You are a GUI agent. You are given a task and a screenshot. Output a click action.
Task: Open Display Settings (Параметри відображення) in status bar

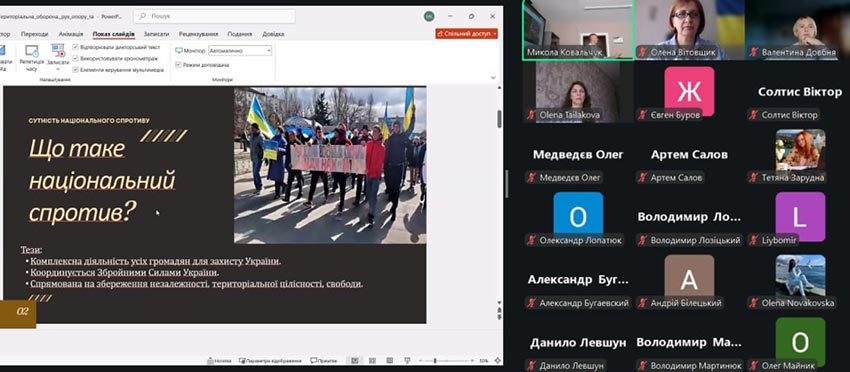pos(271,361)
